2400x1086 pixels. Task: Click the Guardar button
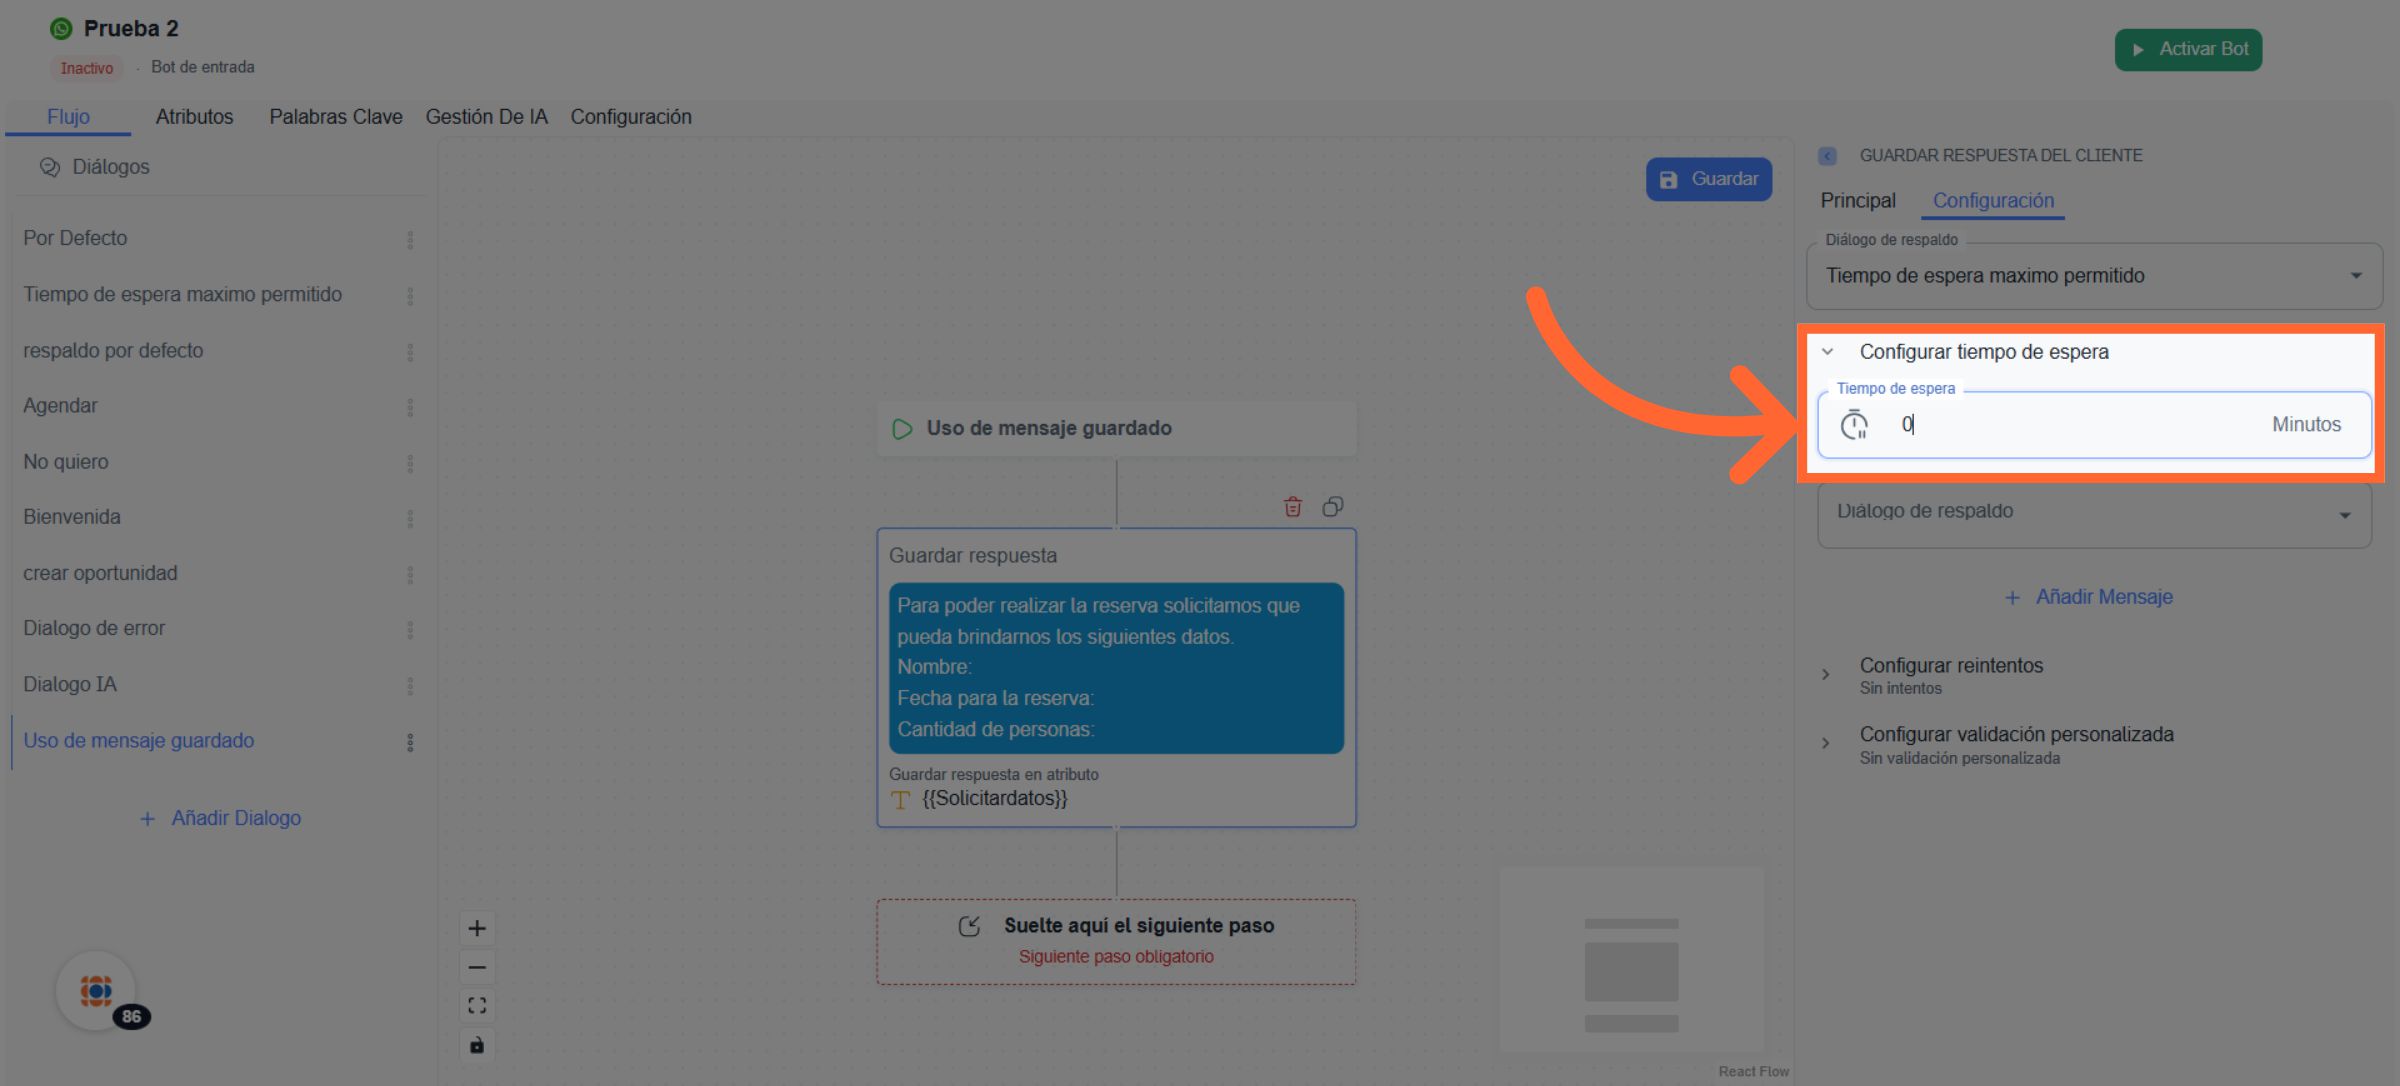tap(1708, 180)
